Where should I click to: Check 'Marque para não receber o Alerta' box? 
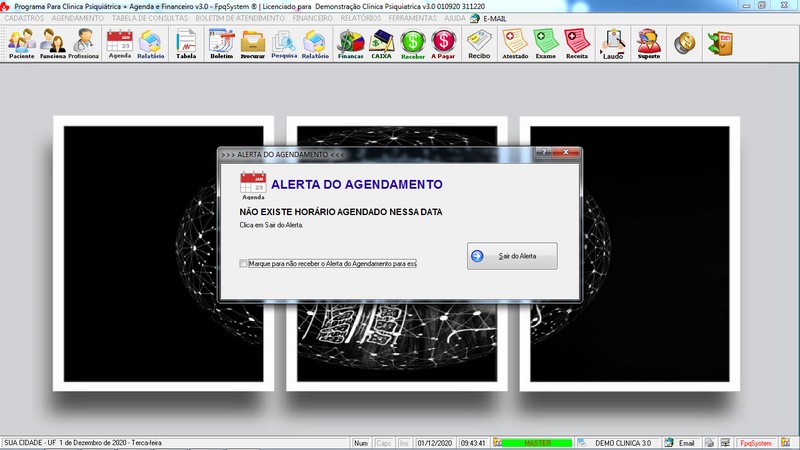pyautogui.click(x=243, y=263)
